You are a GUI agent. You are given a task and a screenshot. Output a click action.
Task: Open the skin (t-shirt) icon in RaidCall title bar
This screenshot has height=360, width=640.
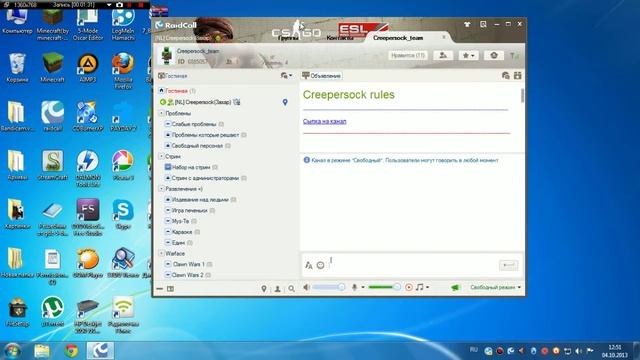point(467,24)
